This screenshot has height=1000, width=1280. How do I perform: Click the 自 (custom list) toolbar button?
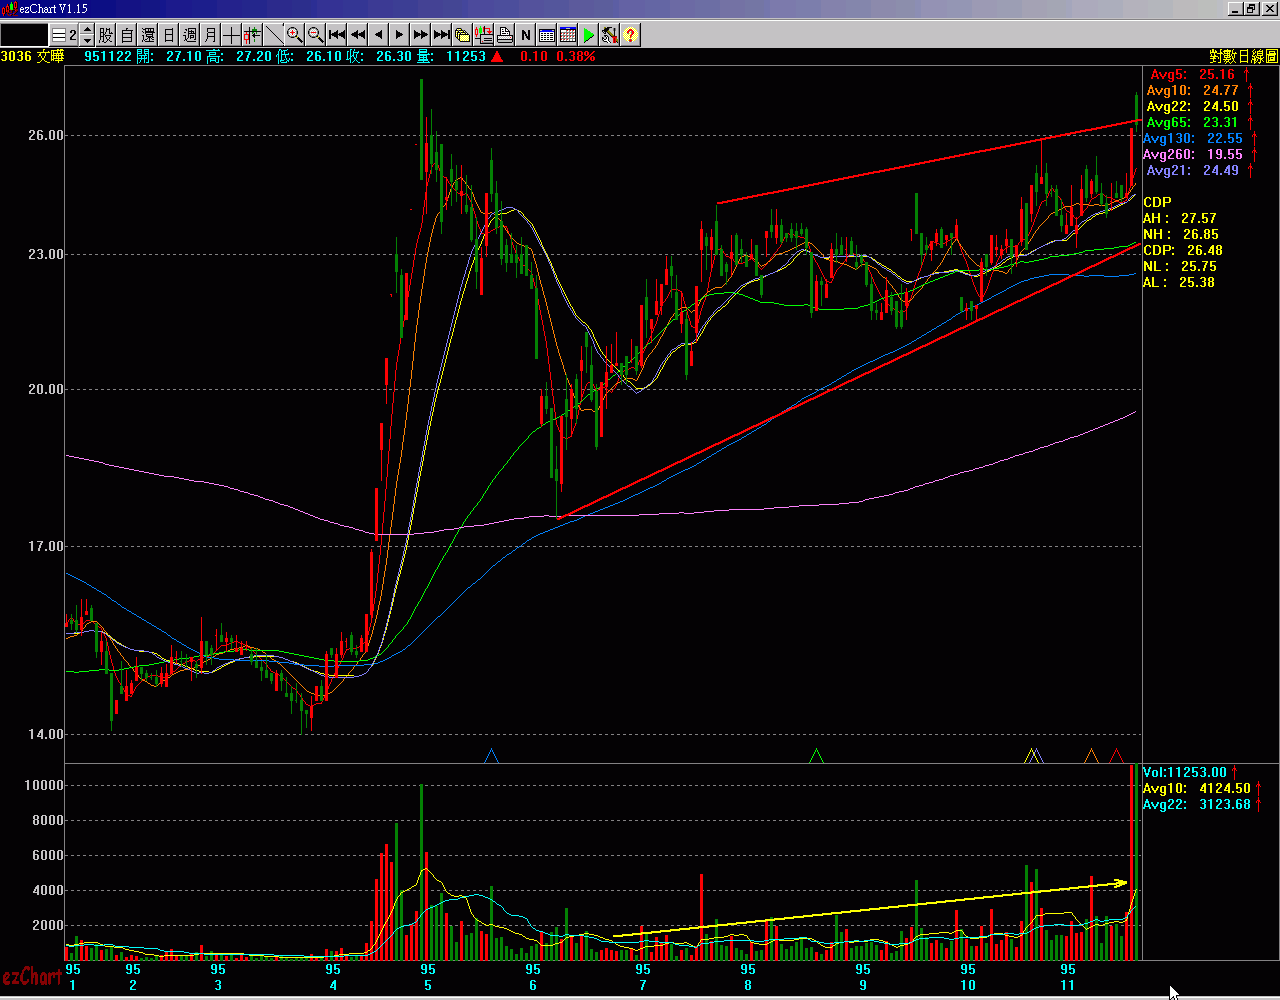coord(127,35)
